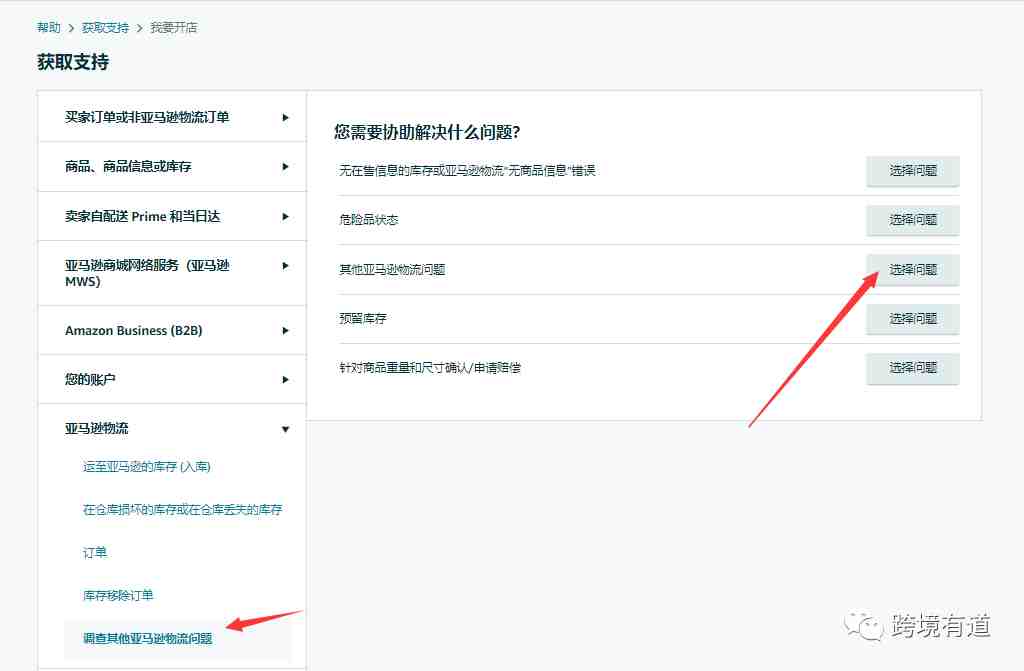
Task: Click the 您需要协助解决什么问题? heading
Action: 427,132
